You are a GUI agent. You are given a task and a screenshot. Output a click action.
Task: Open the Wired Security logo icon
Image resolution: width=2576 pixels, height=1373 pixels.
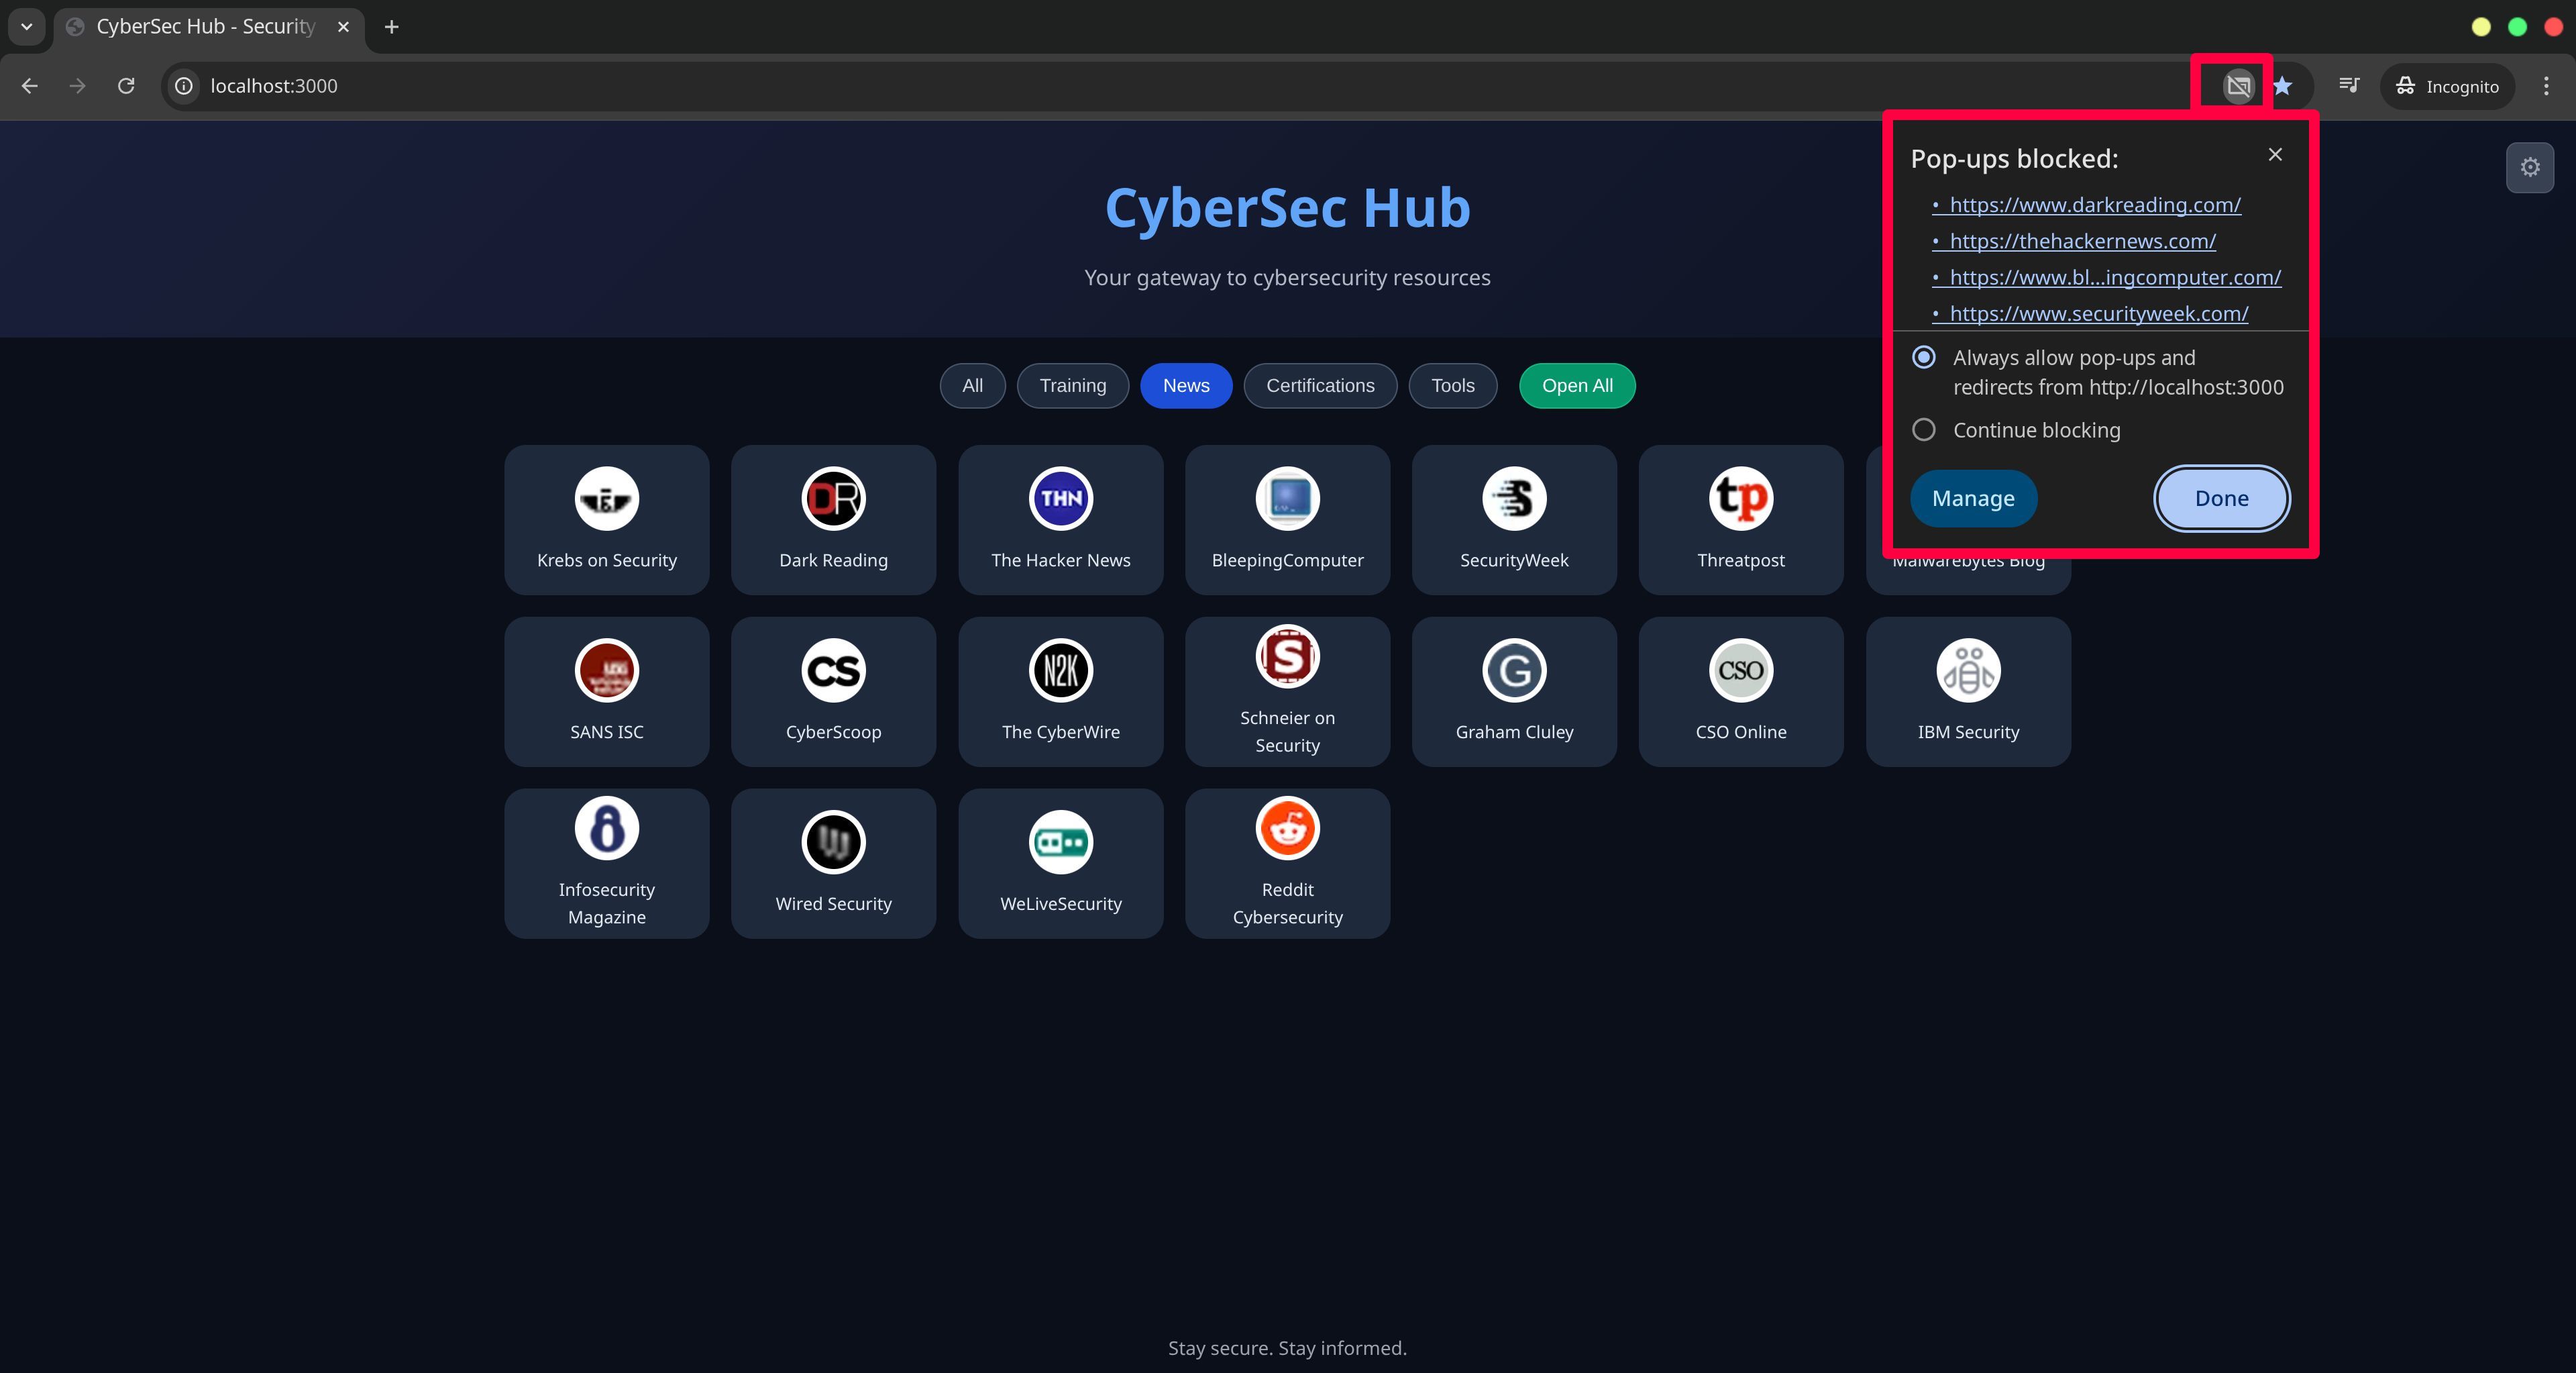click(833, 842)
